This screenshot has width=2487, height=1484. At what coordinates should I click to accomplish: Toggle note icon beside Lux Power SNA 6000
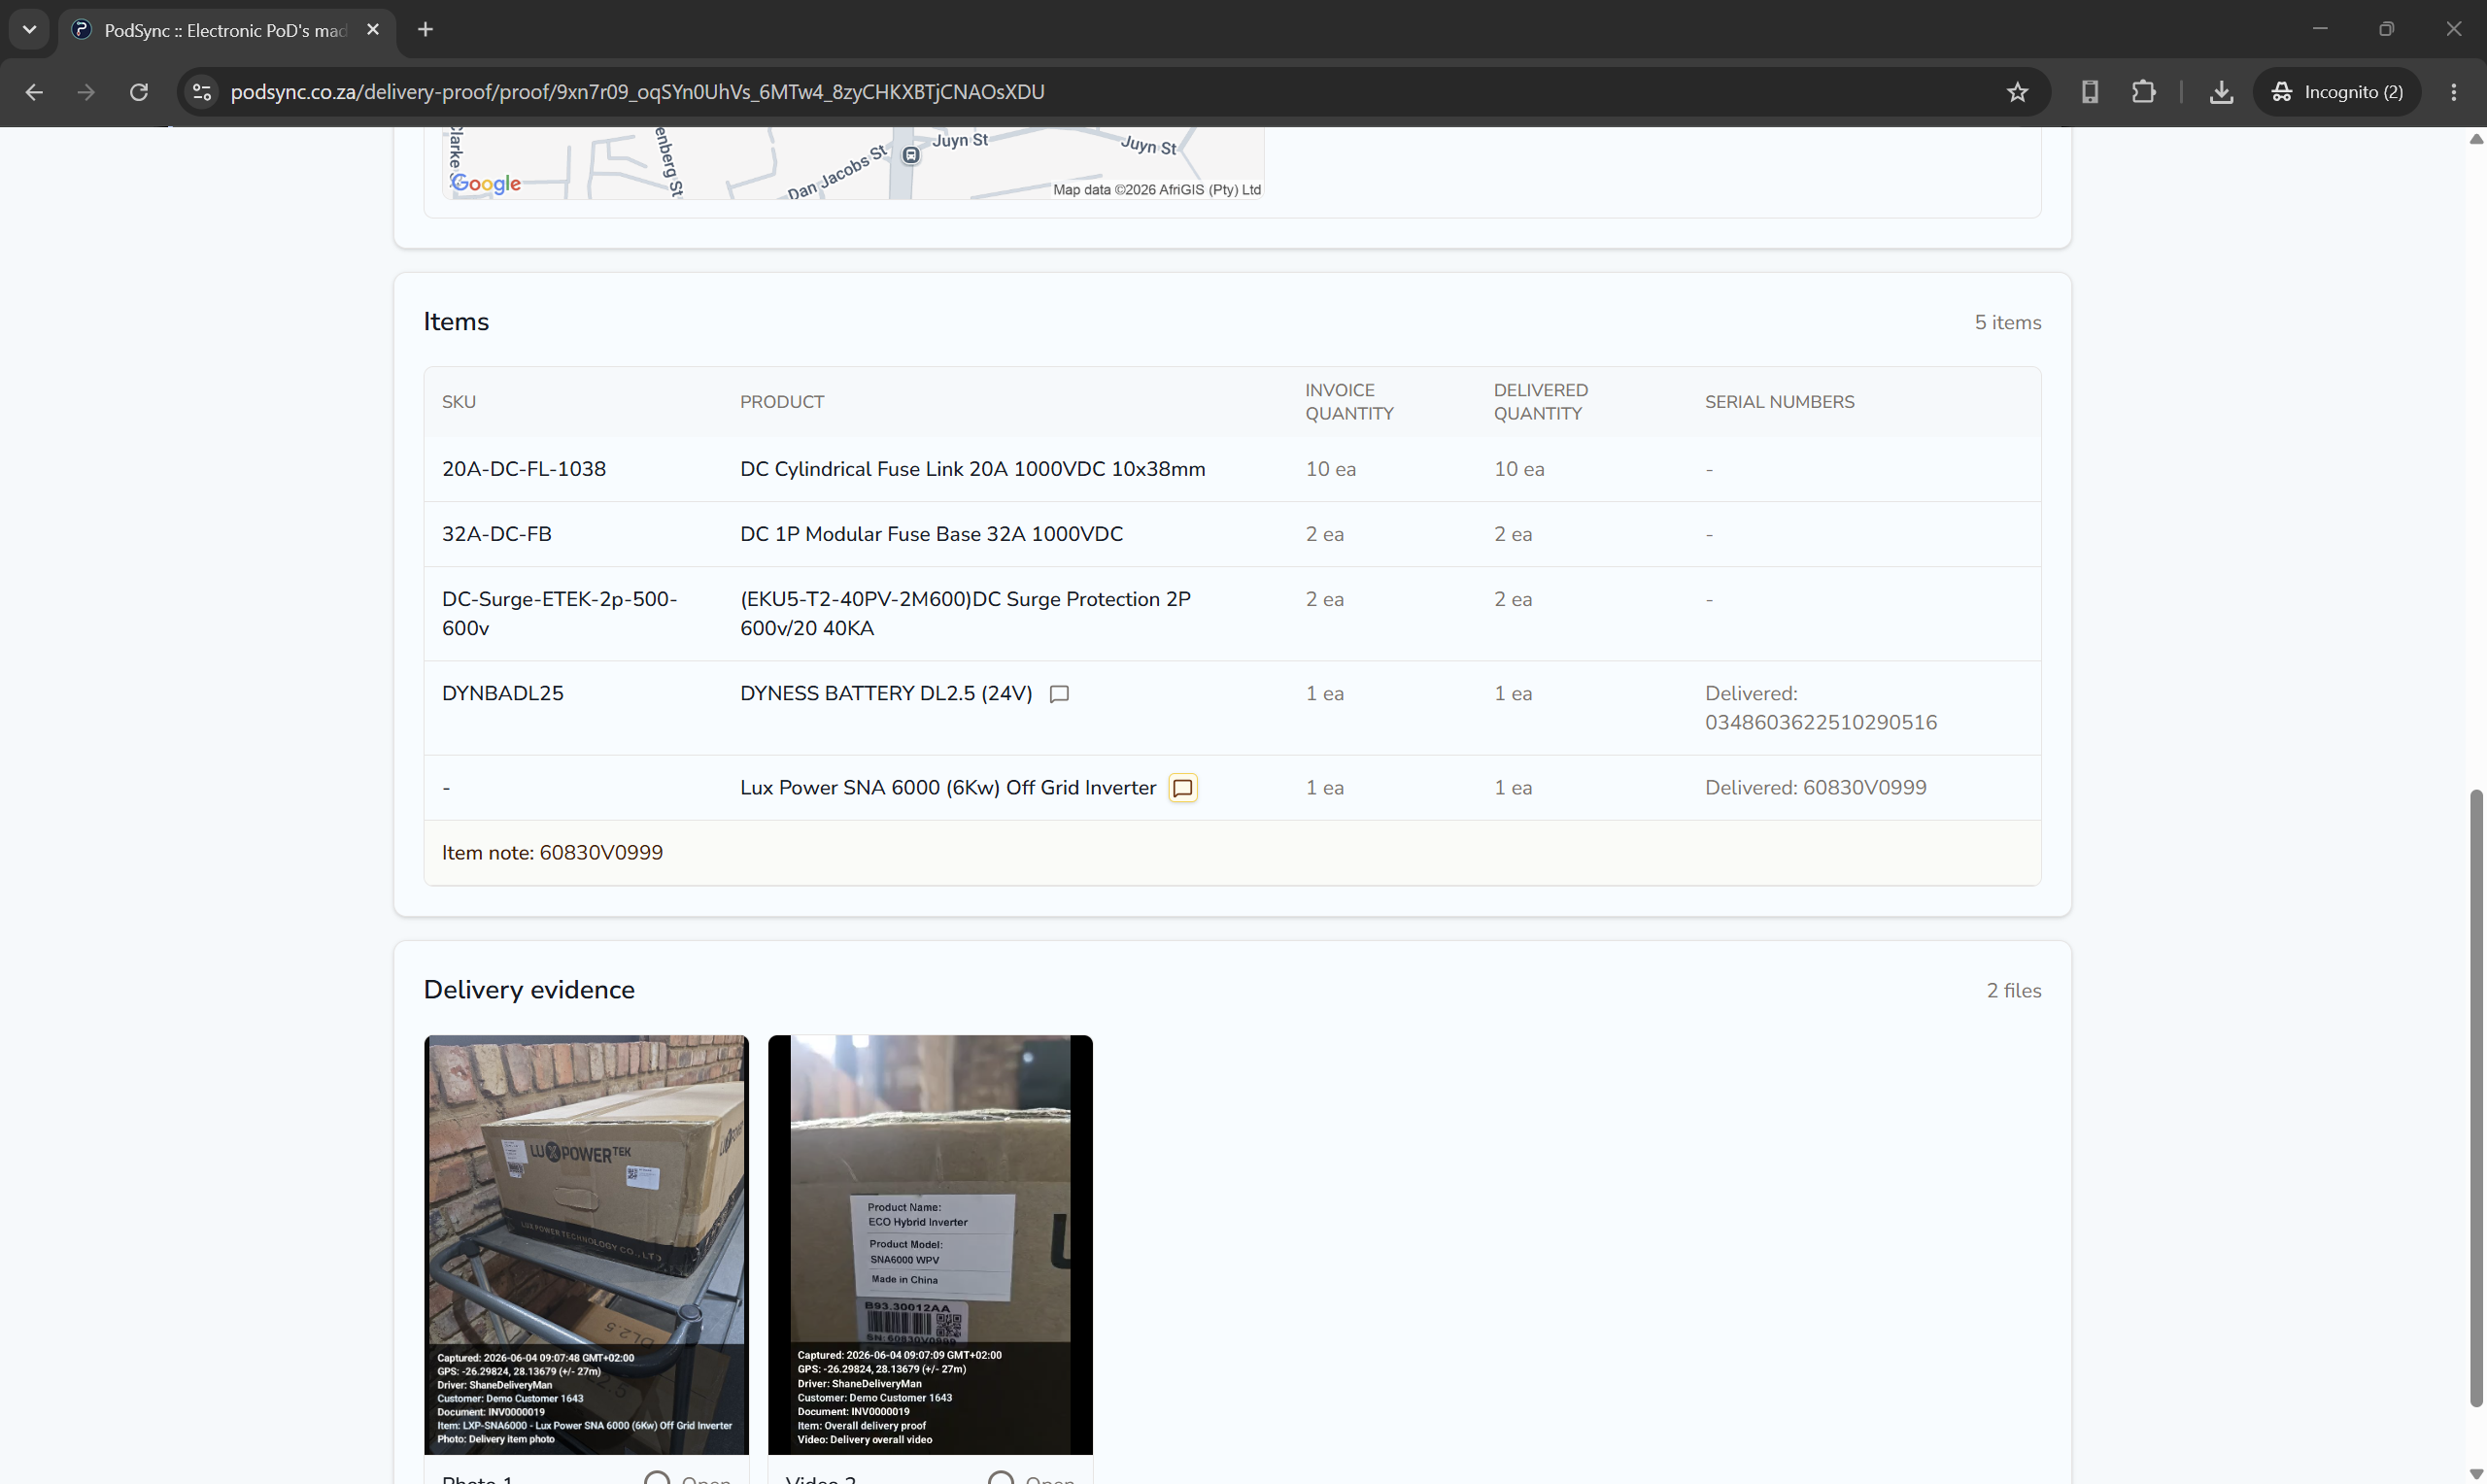click(x=1183, y=788)
